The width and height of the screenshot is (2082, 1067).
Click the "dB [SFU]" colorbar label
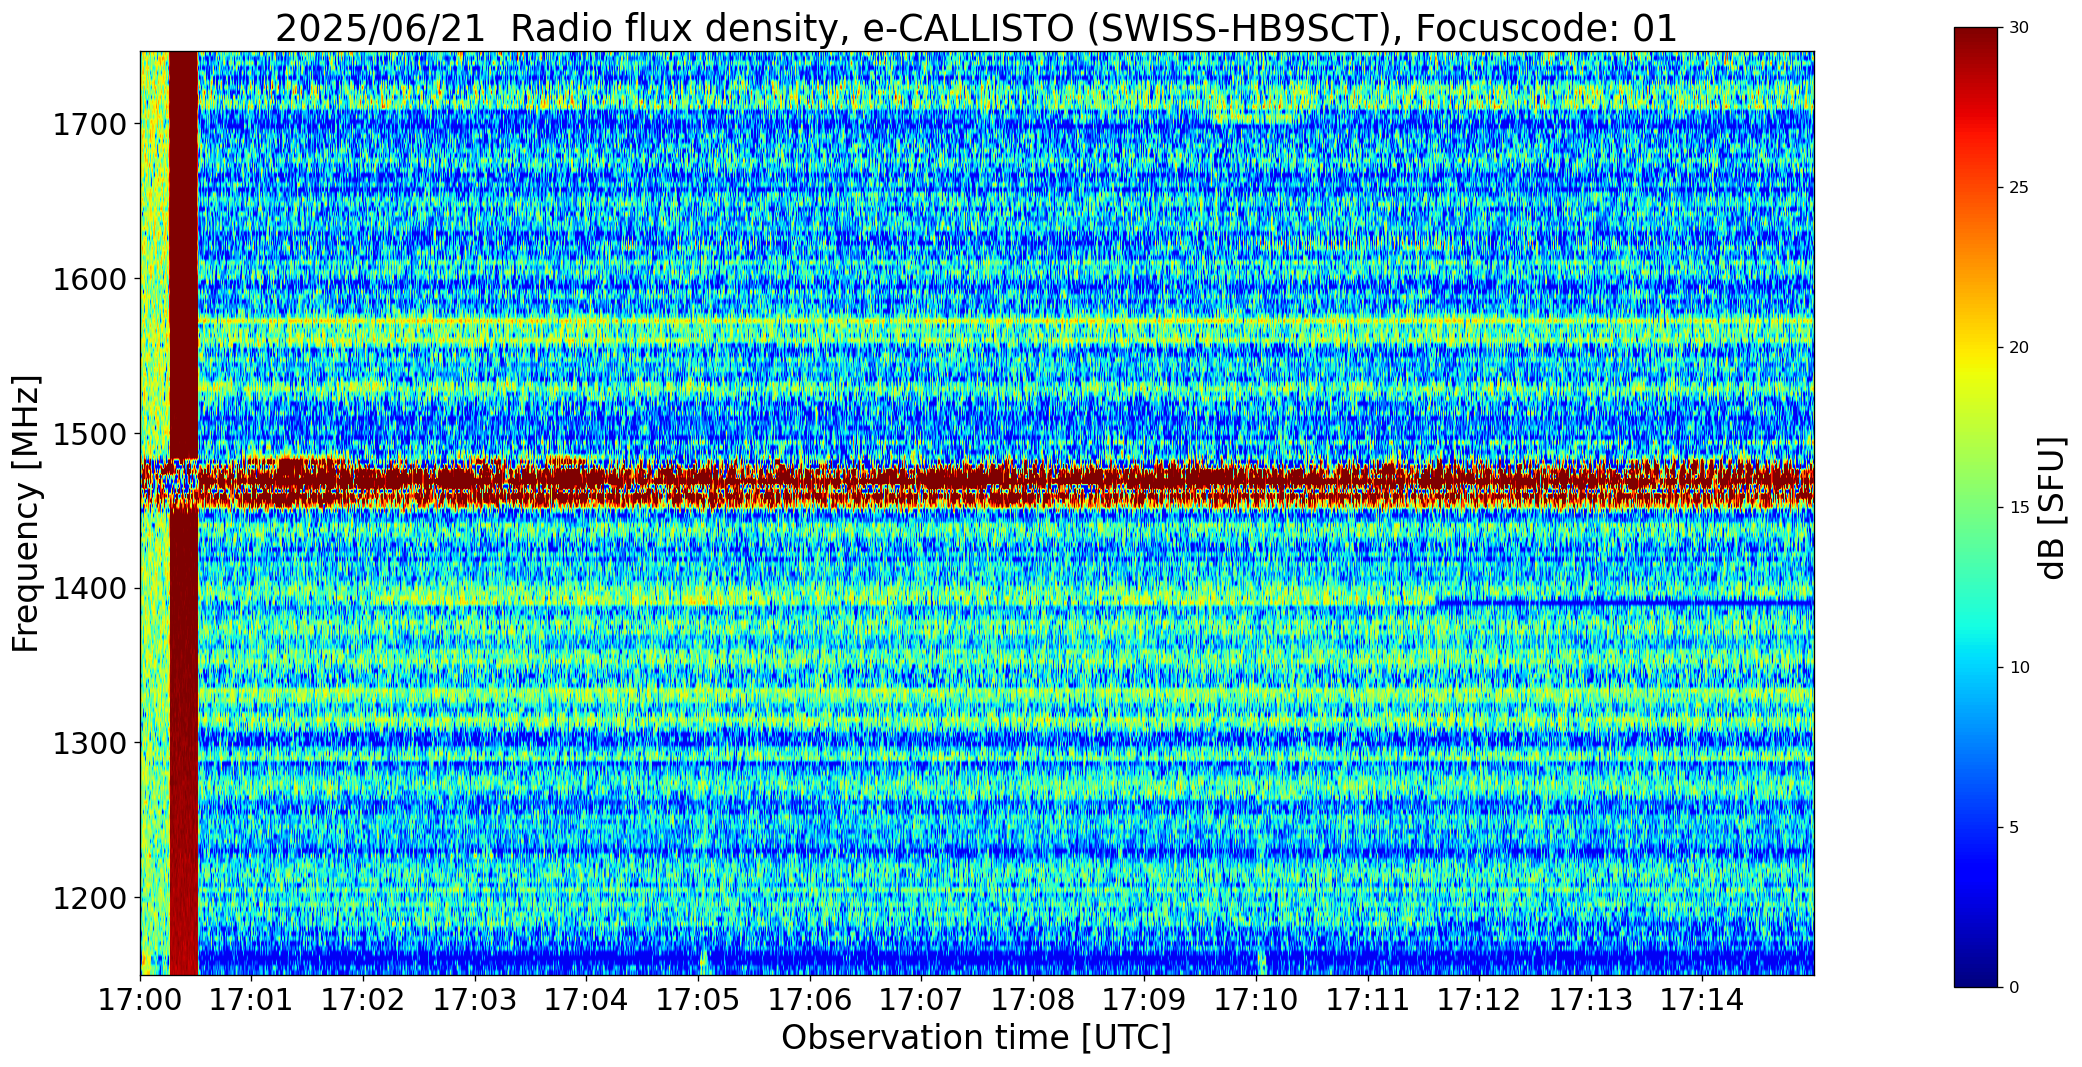[2052, 508]
